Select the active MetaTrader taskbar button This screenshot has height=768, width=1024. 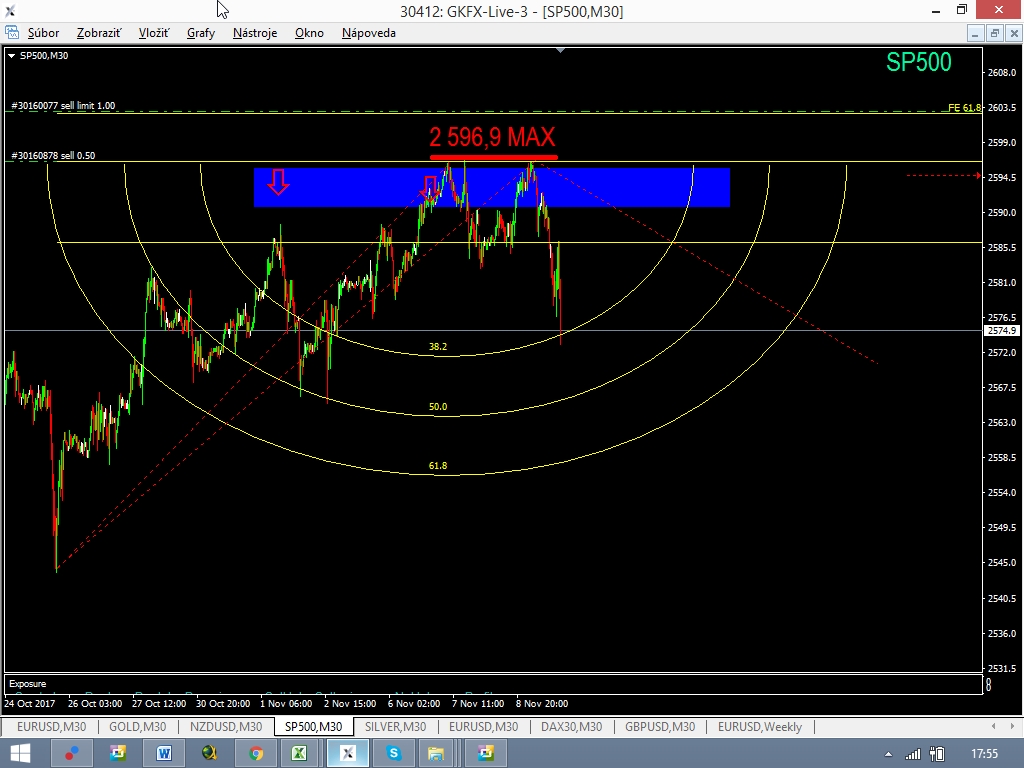(347, 754)
